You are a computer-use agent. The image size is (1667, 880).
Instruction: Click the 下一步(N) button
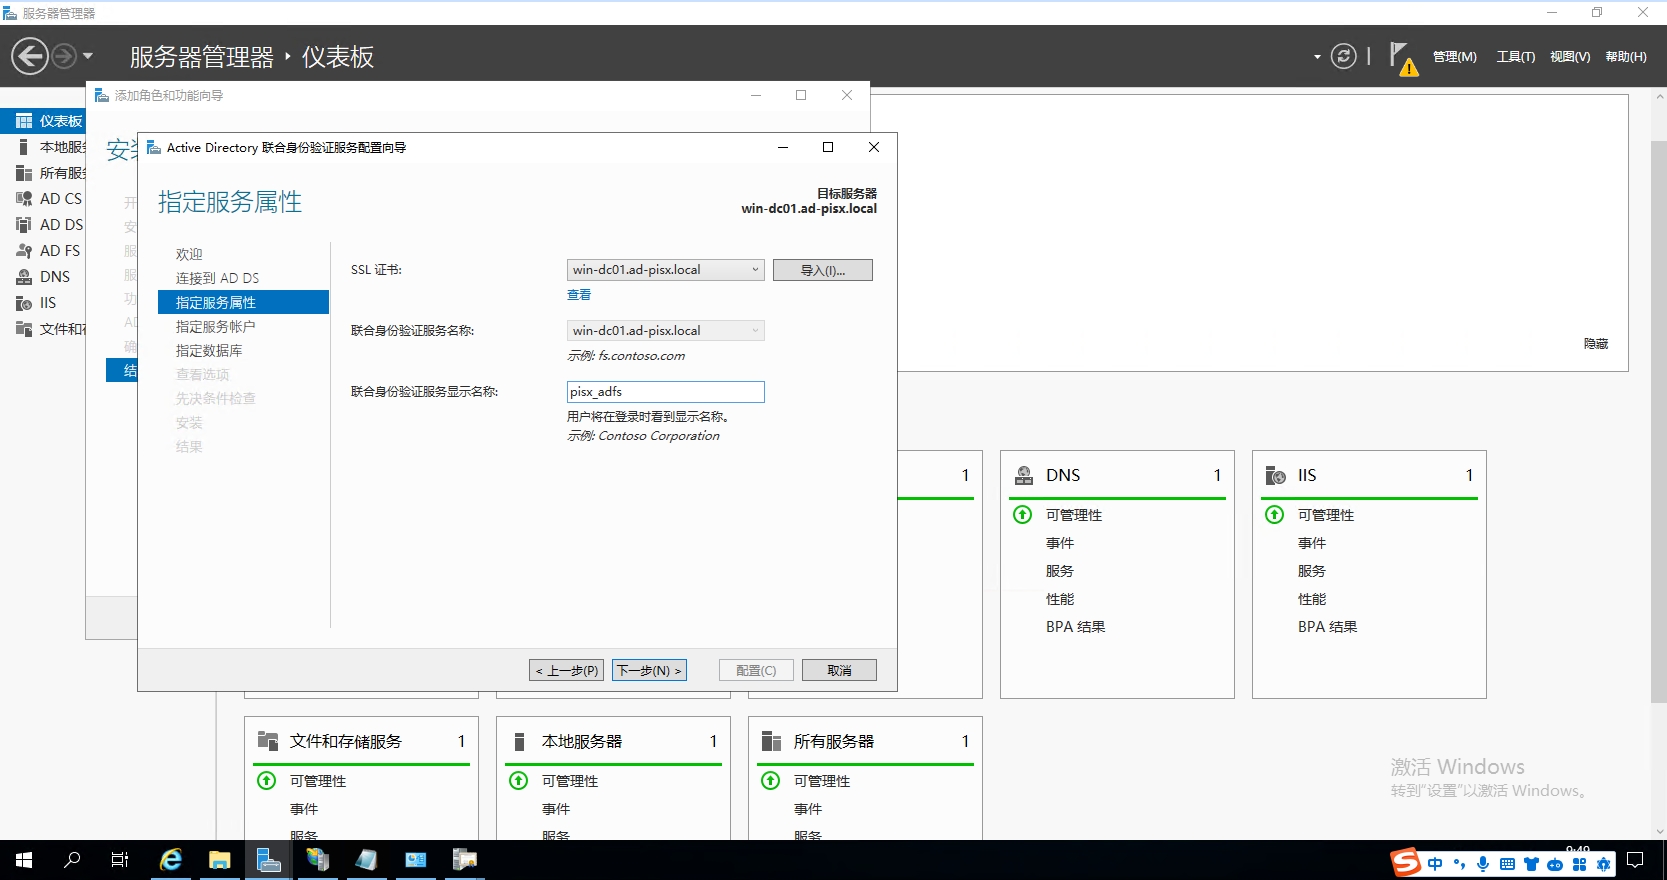tap(649, 670)
